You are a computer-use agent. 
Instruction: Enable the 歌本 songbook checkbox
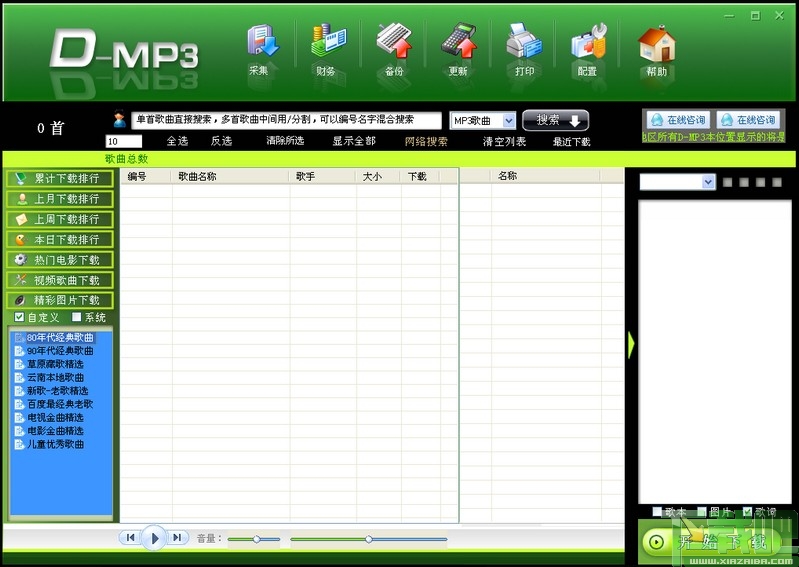point(657,511)
